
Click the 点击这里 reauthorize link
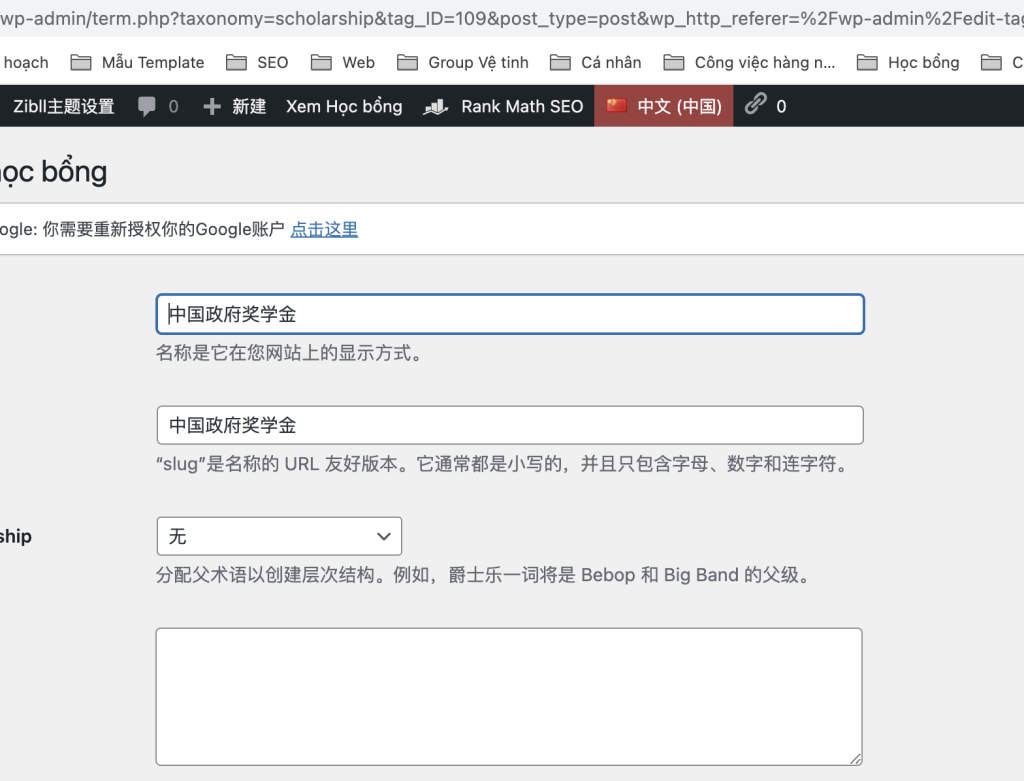point(324,229)
